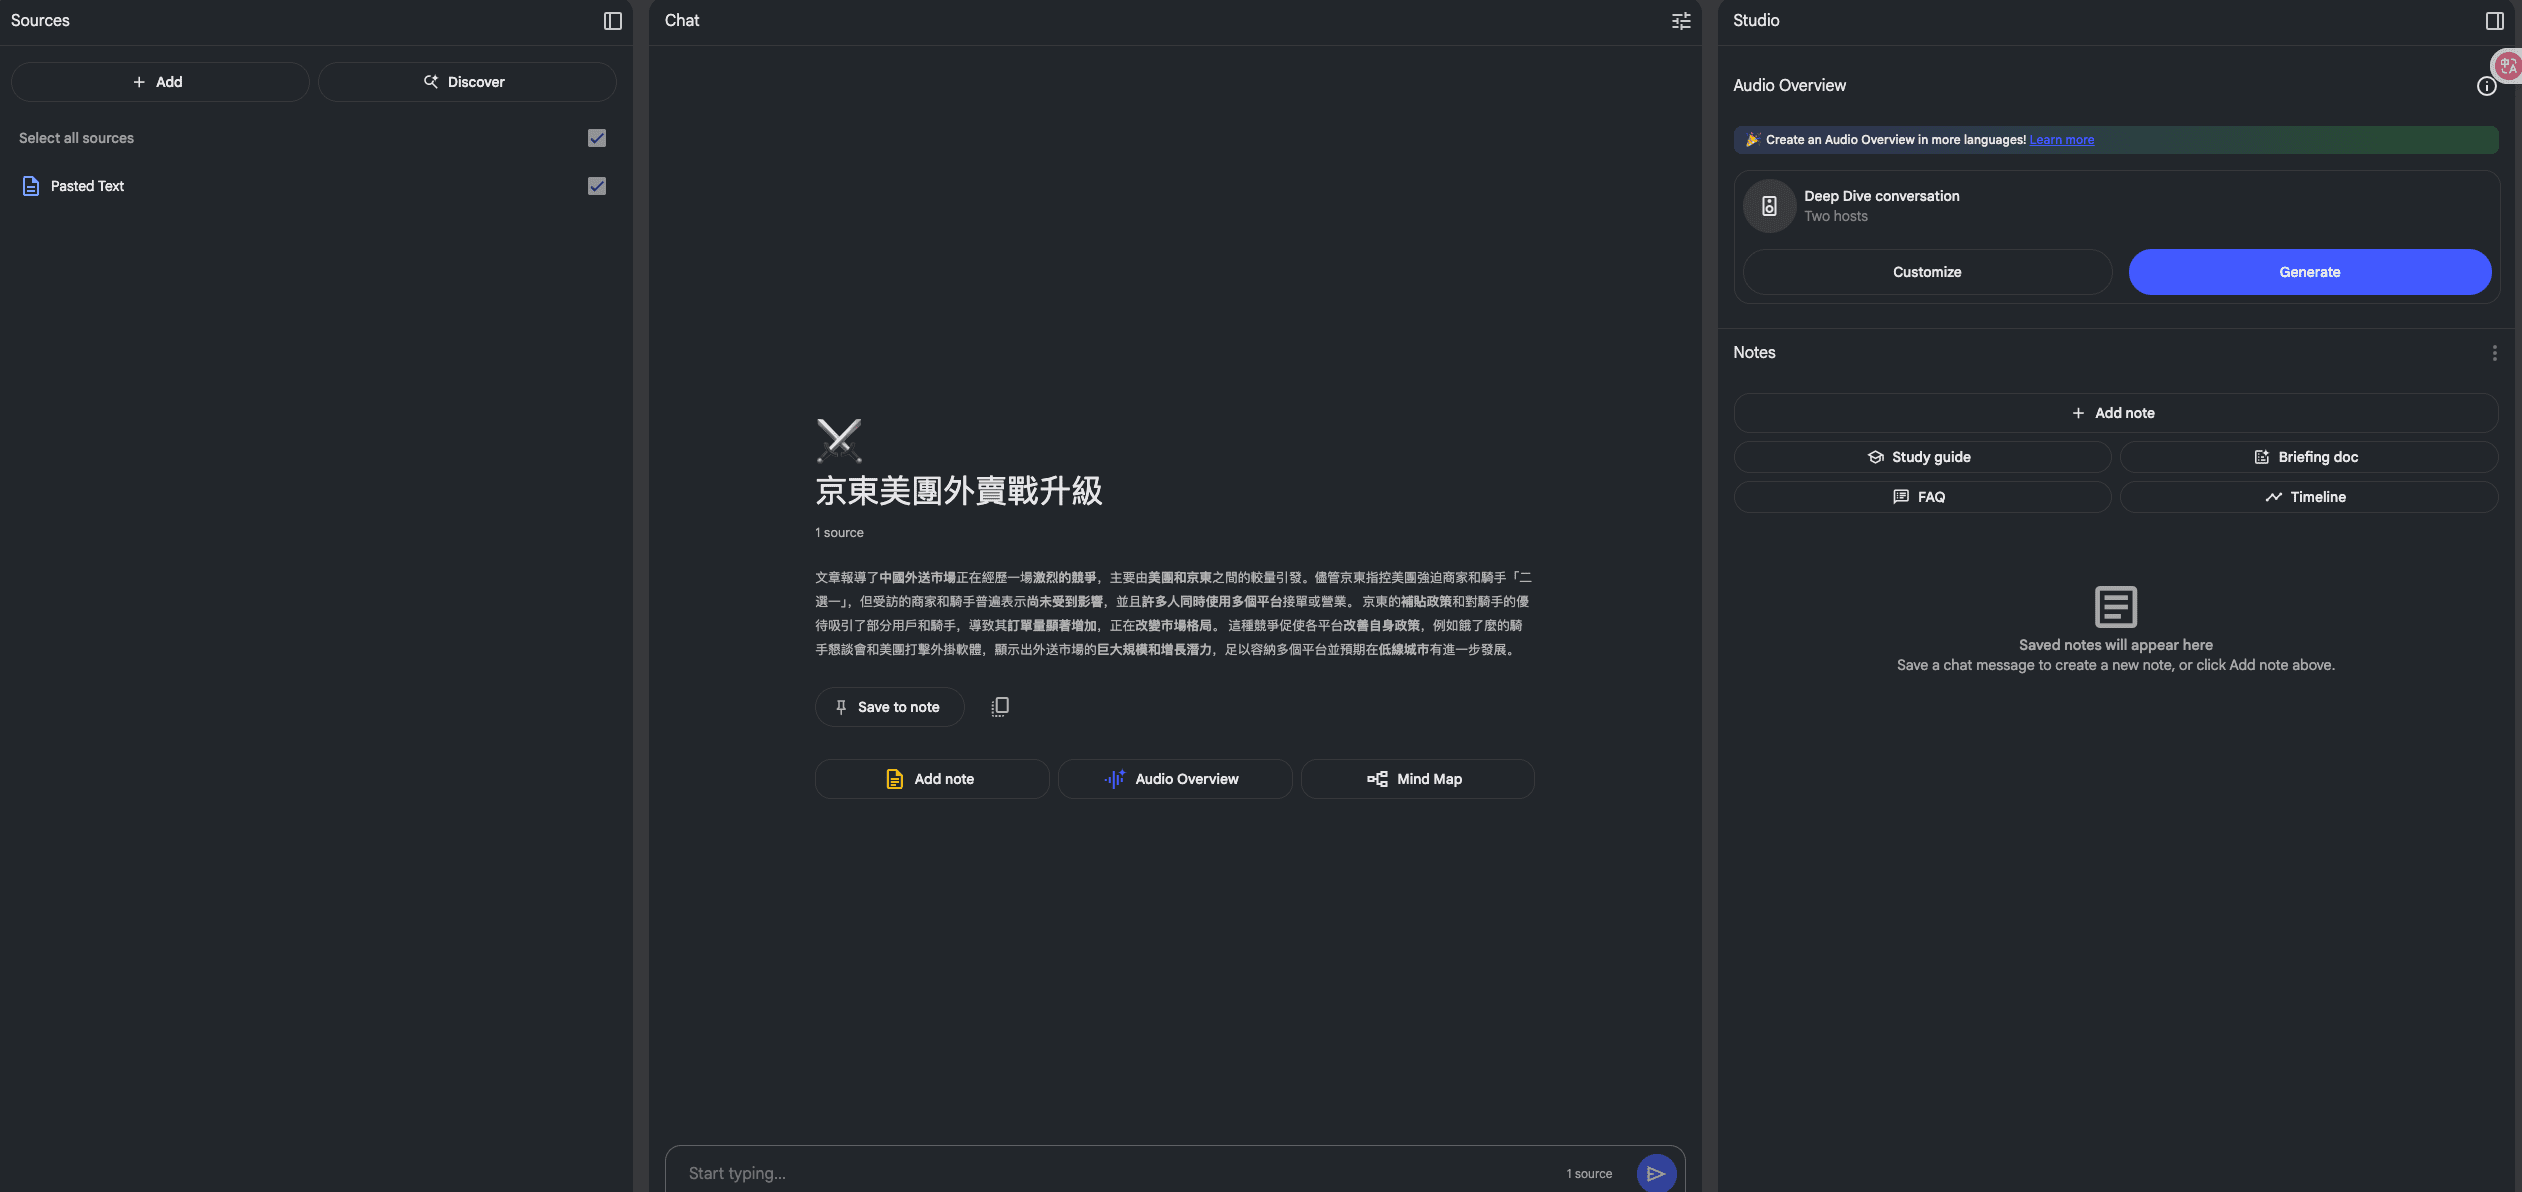This screenshot has height=1192, width=2522.
Task: Save the summary to note
Action: [889, 707]
